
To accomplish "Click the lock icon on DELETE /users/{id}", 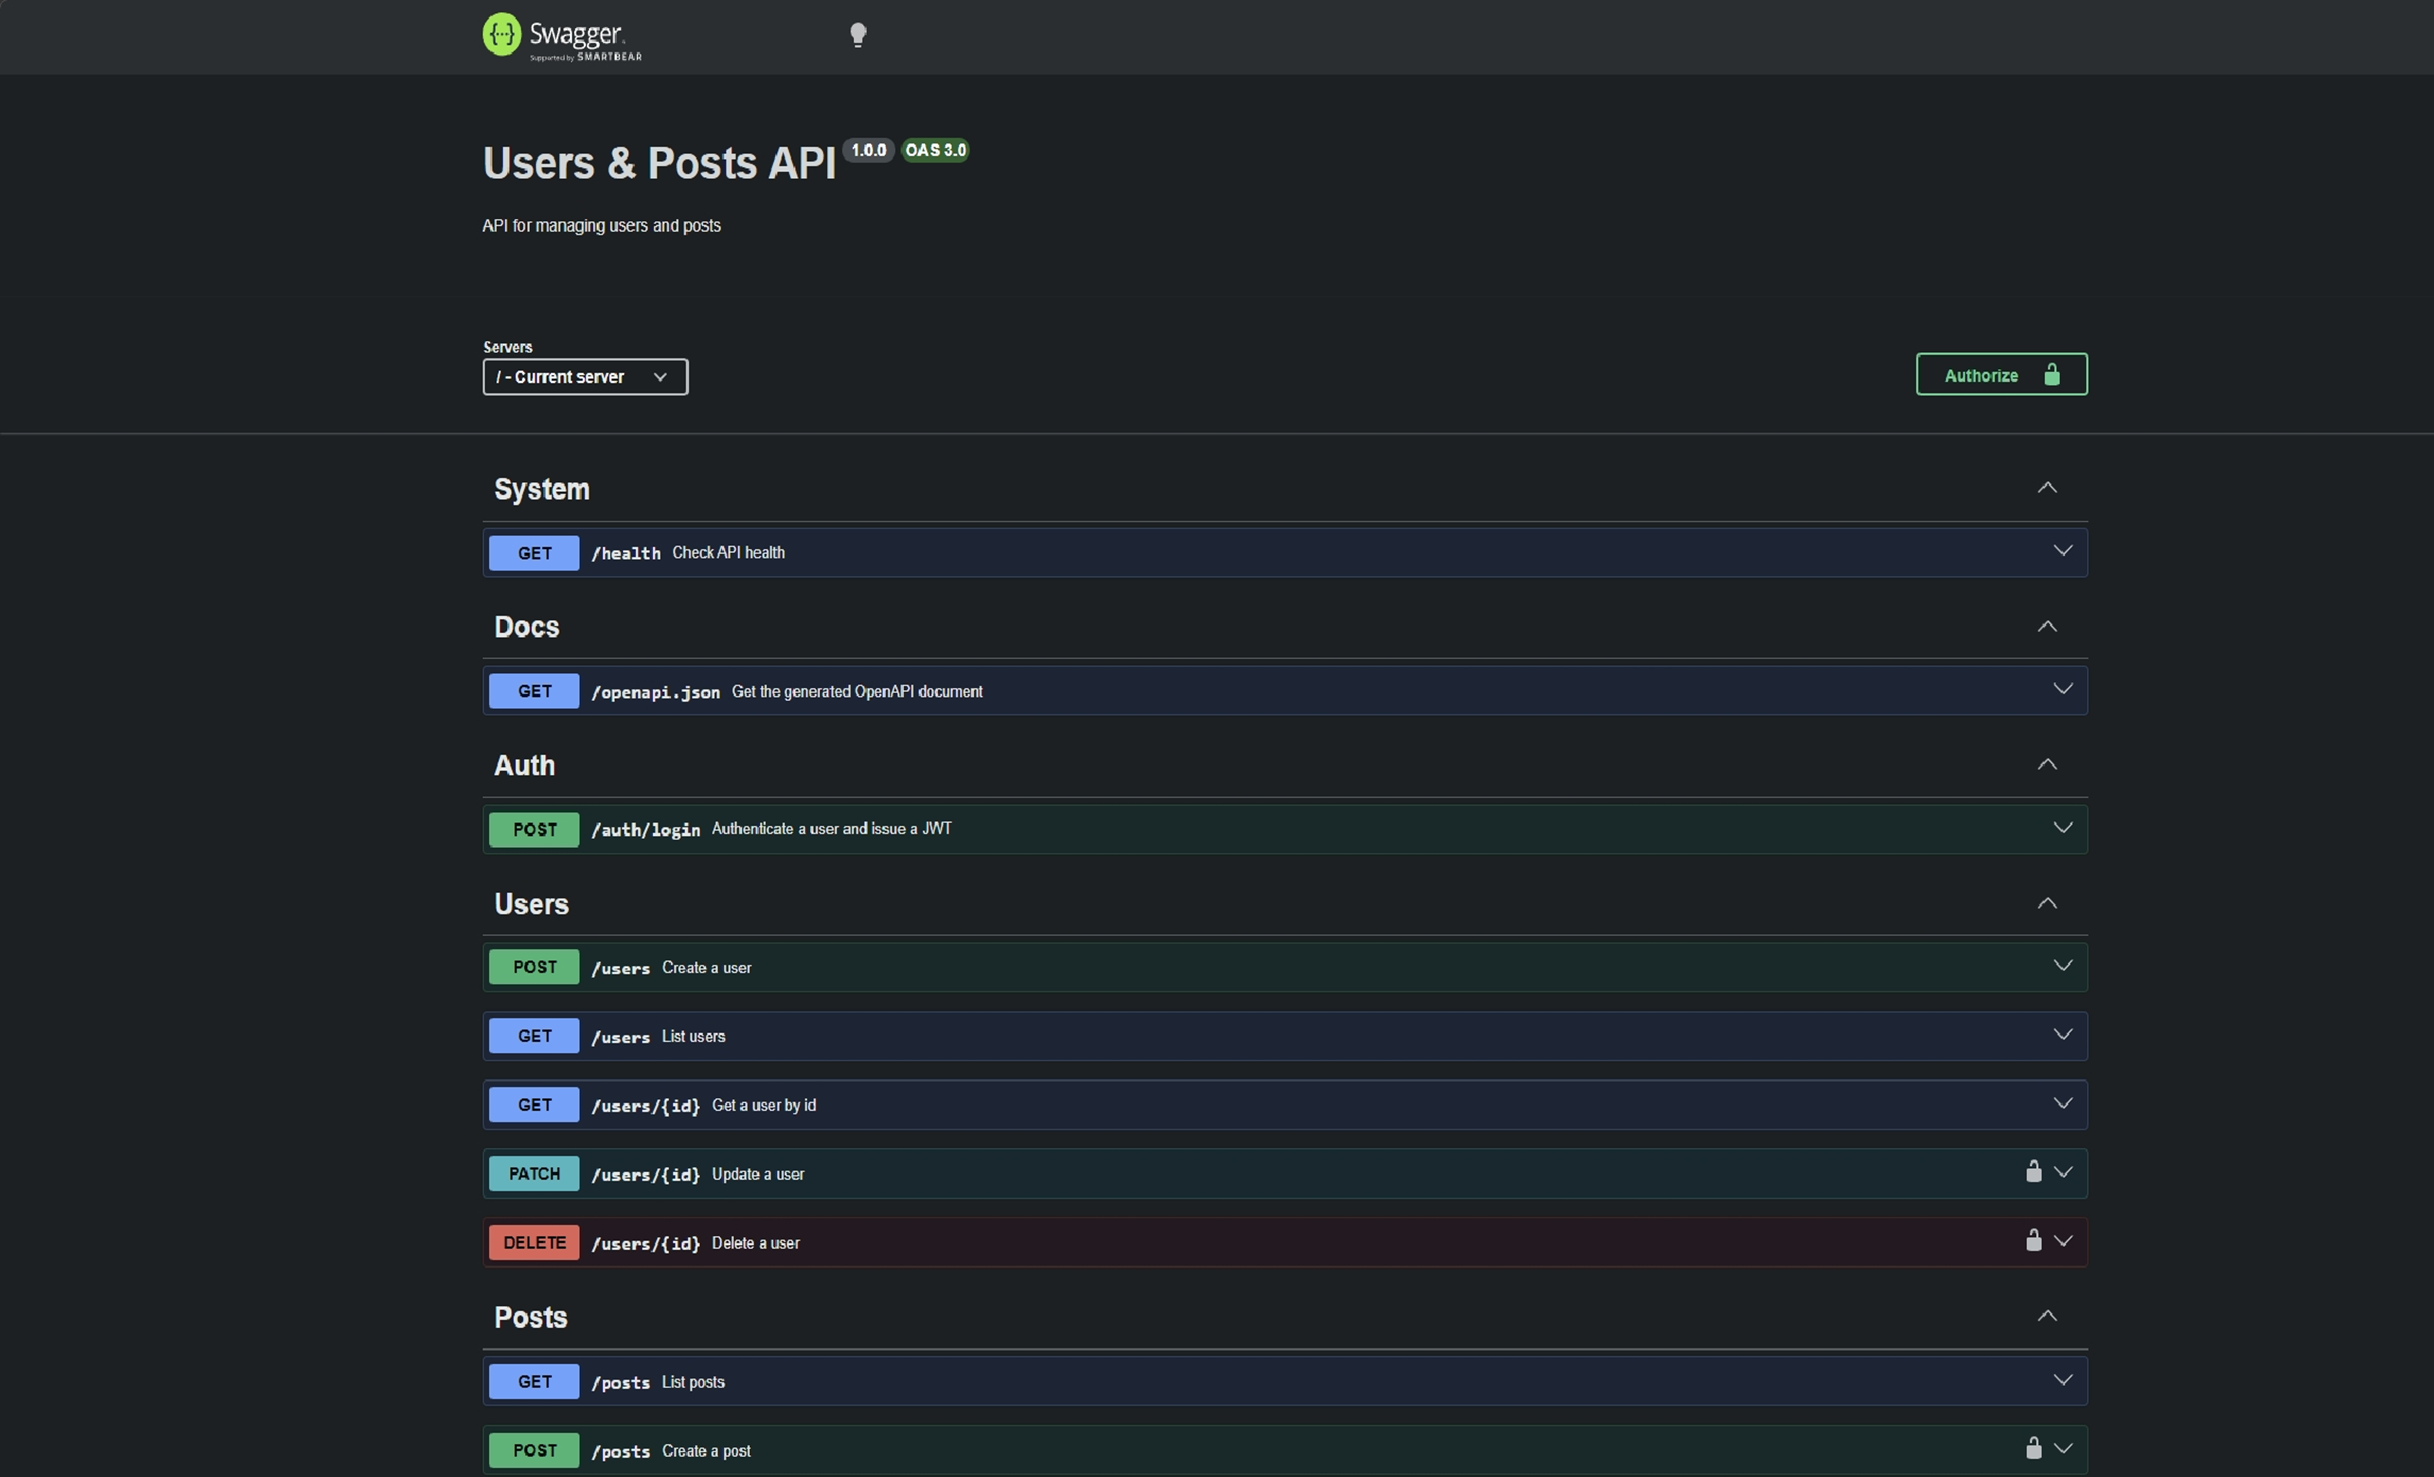I will pos(2032,1241).
